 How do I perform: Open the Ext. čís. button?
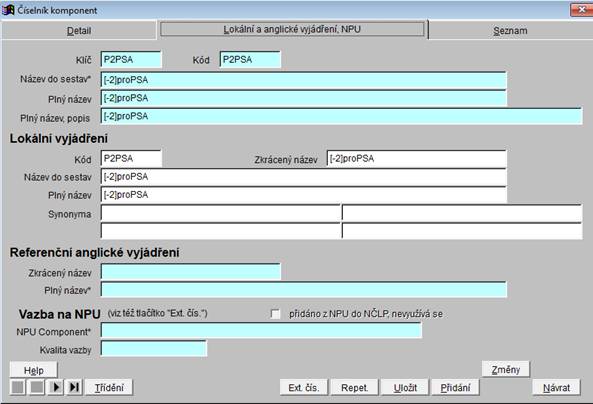pyautogui.click(x=304, y=387)
